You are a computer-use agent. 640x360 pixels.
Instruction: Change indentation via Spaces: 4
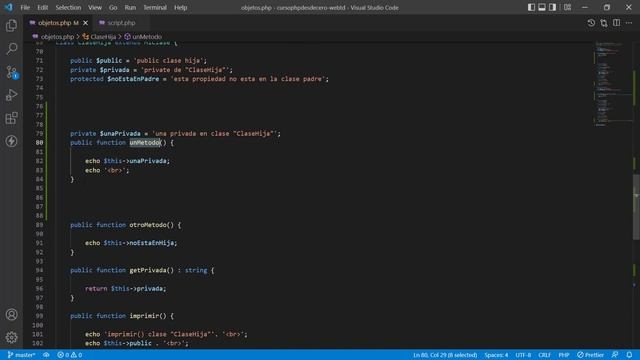(496, 355)
